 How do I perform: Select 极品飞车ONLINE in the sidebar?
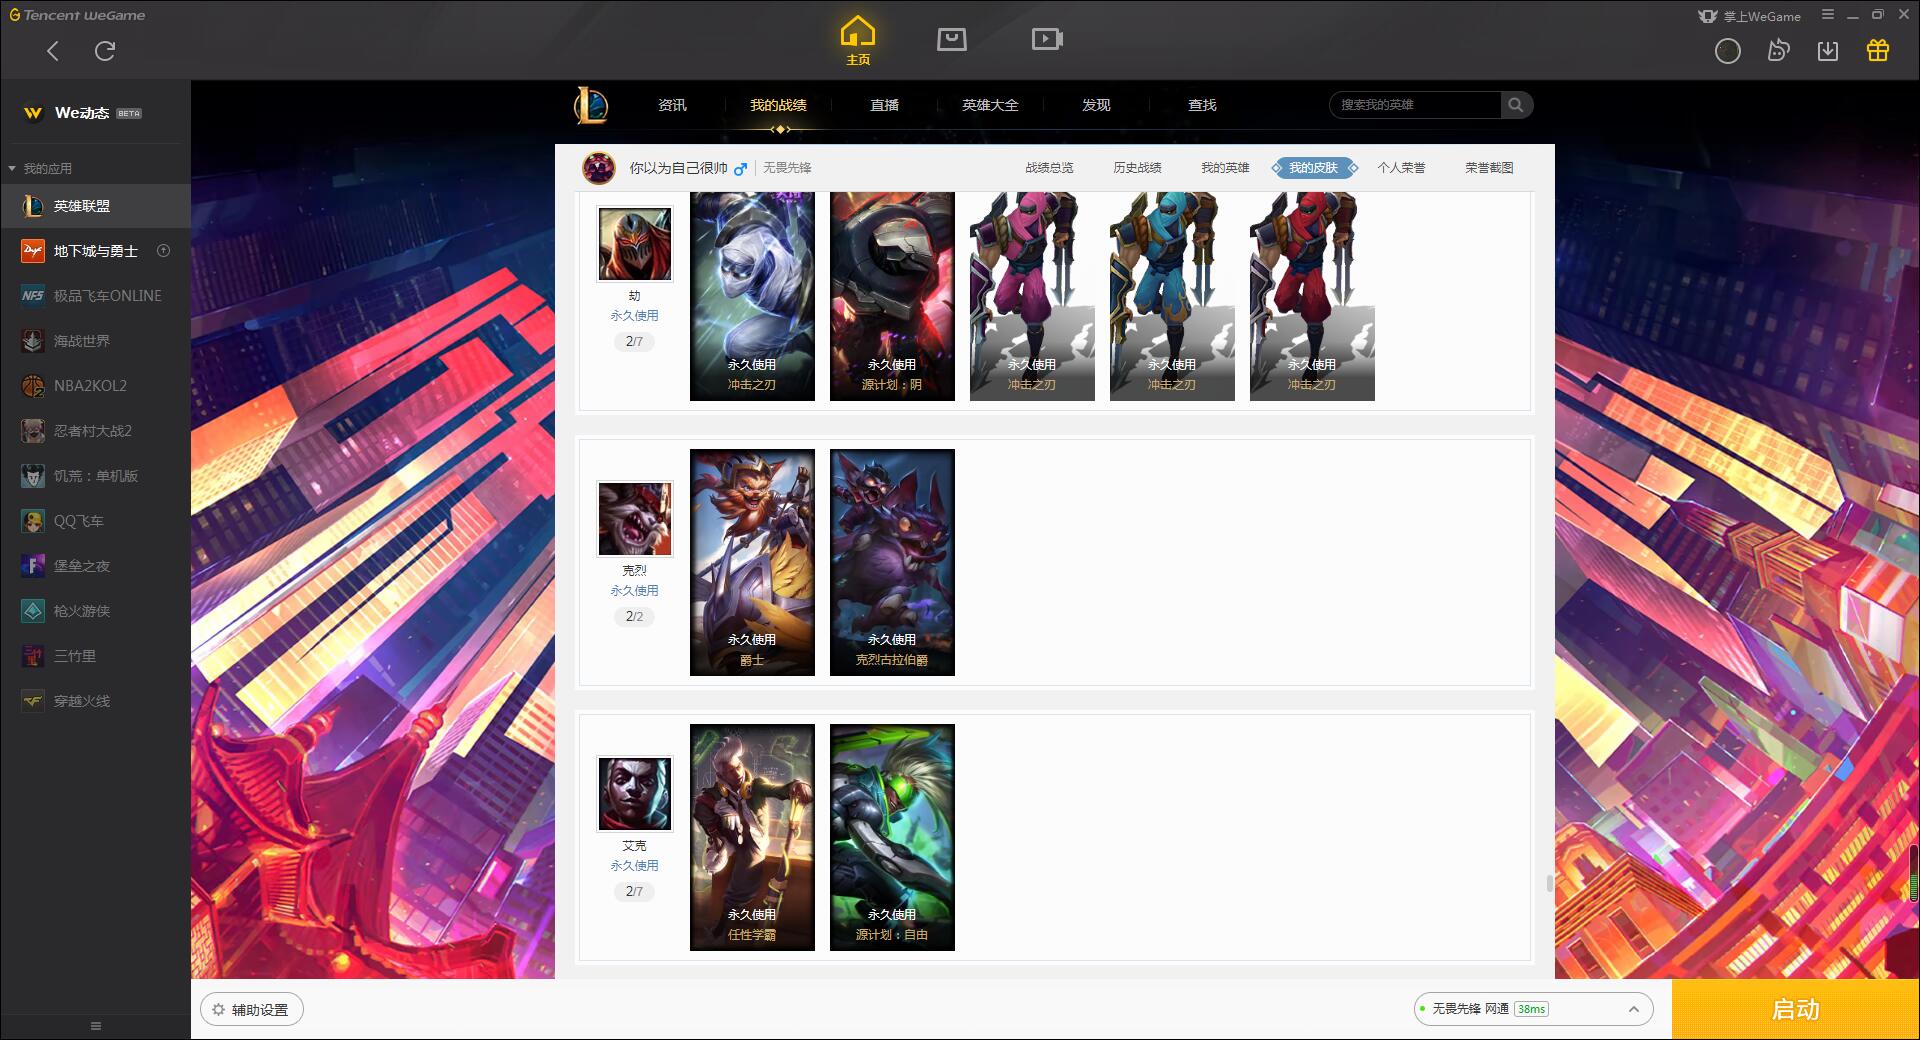click(95, 296)
